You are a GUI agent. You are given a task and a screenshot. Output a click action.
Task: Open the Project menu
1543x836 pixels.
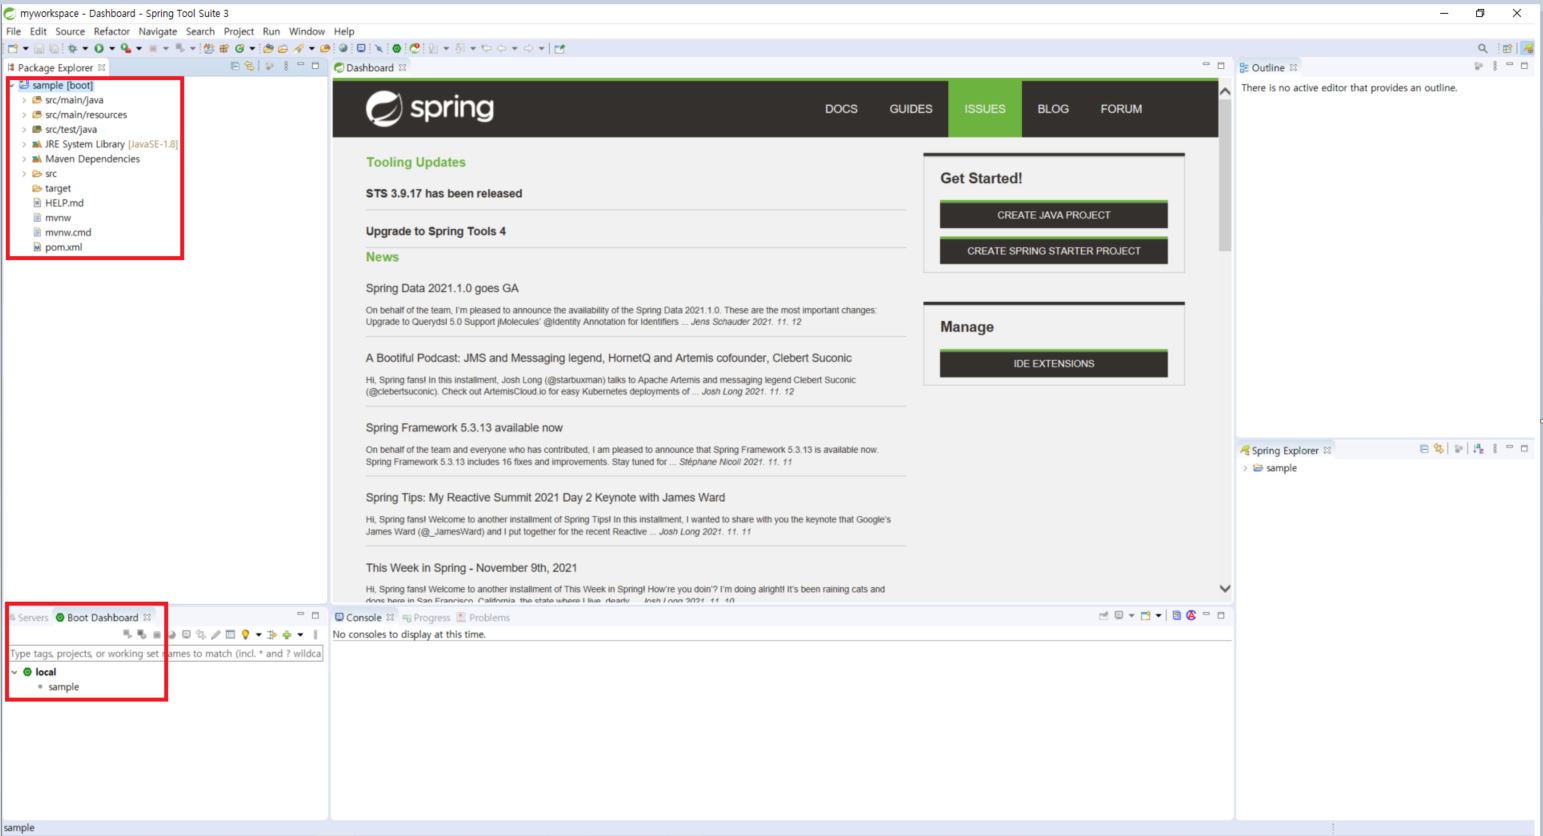tap(238, 31)
